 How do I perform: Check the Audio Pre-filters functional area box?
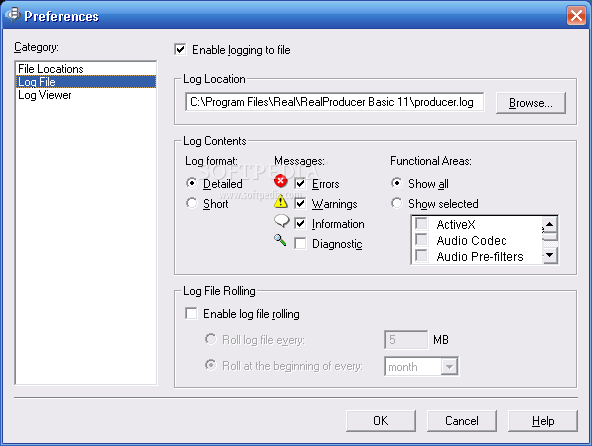pos(421,256)
